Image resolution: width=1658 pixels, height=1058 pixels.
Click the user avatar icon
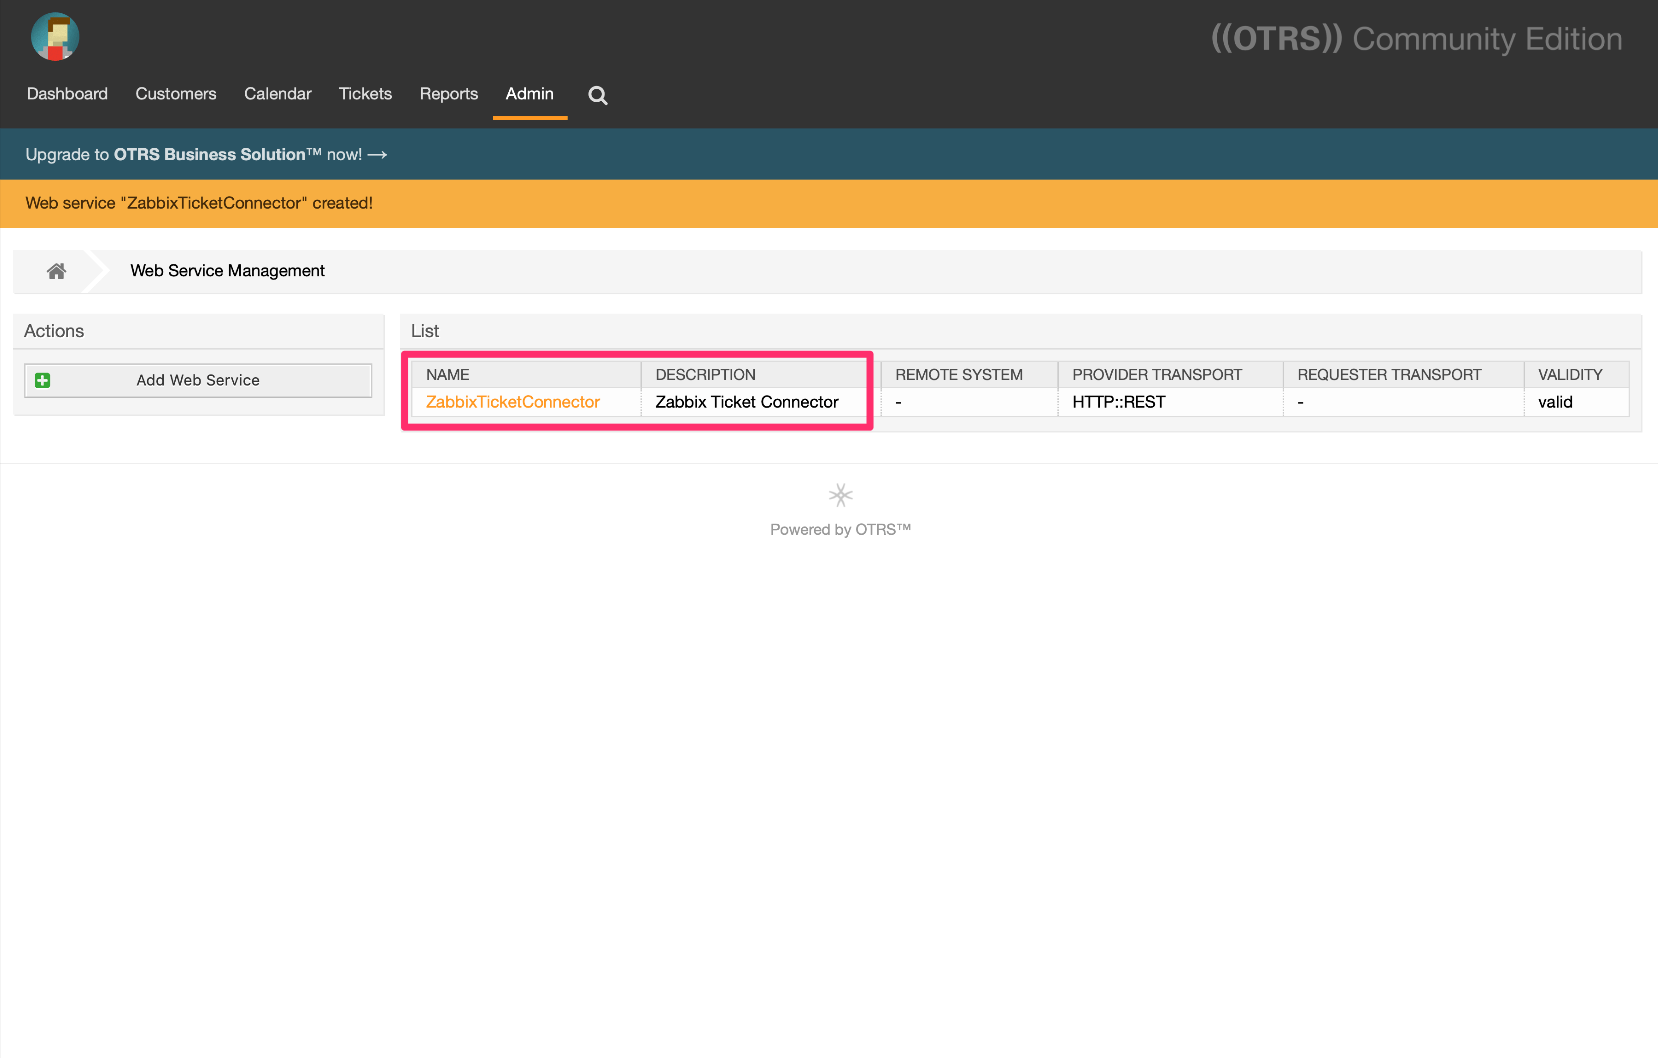pyautogui.click(x=55, y=37)
